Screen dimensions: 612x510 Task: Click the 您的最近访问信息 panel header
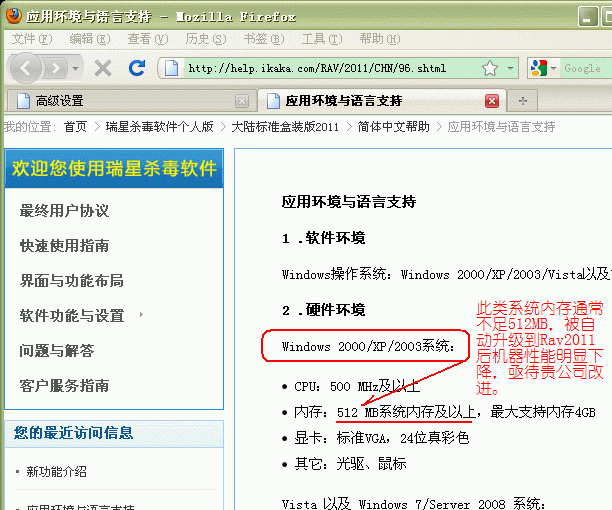pos(114,433)
